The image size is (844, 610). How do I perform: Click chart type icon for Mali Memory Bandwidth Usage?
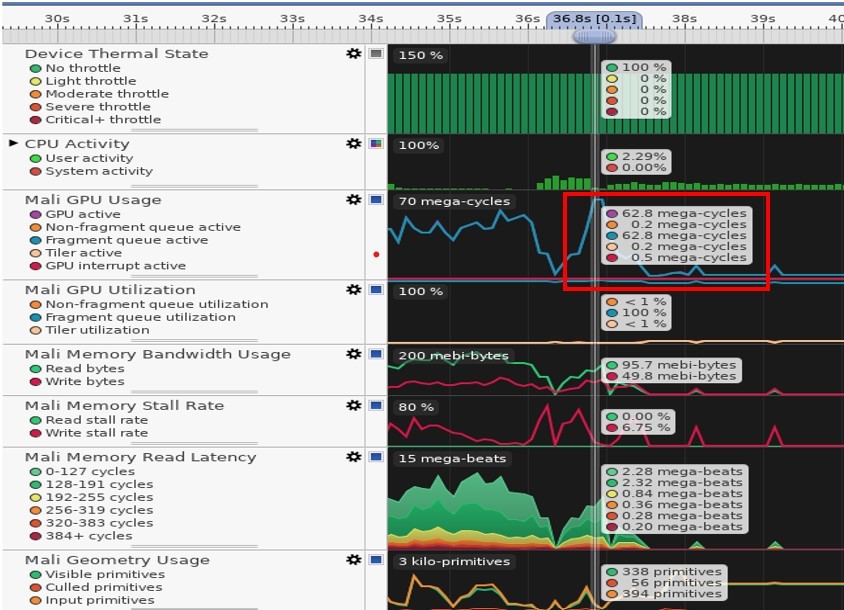[376, 353]
